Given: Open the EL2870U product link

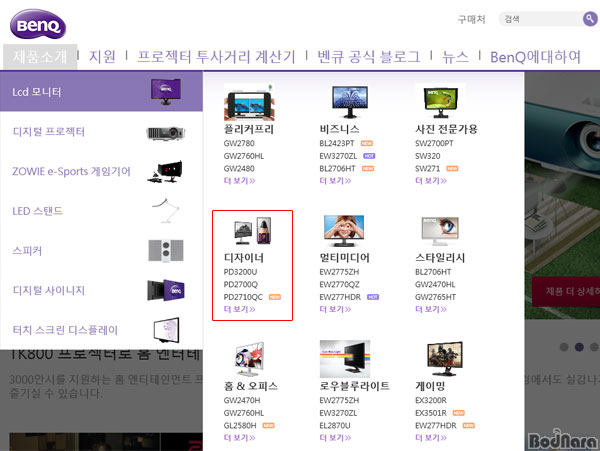Looking at the screenshot, I should click(x=335, y=426).
